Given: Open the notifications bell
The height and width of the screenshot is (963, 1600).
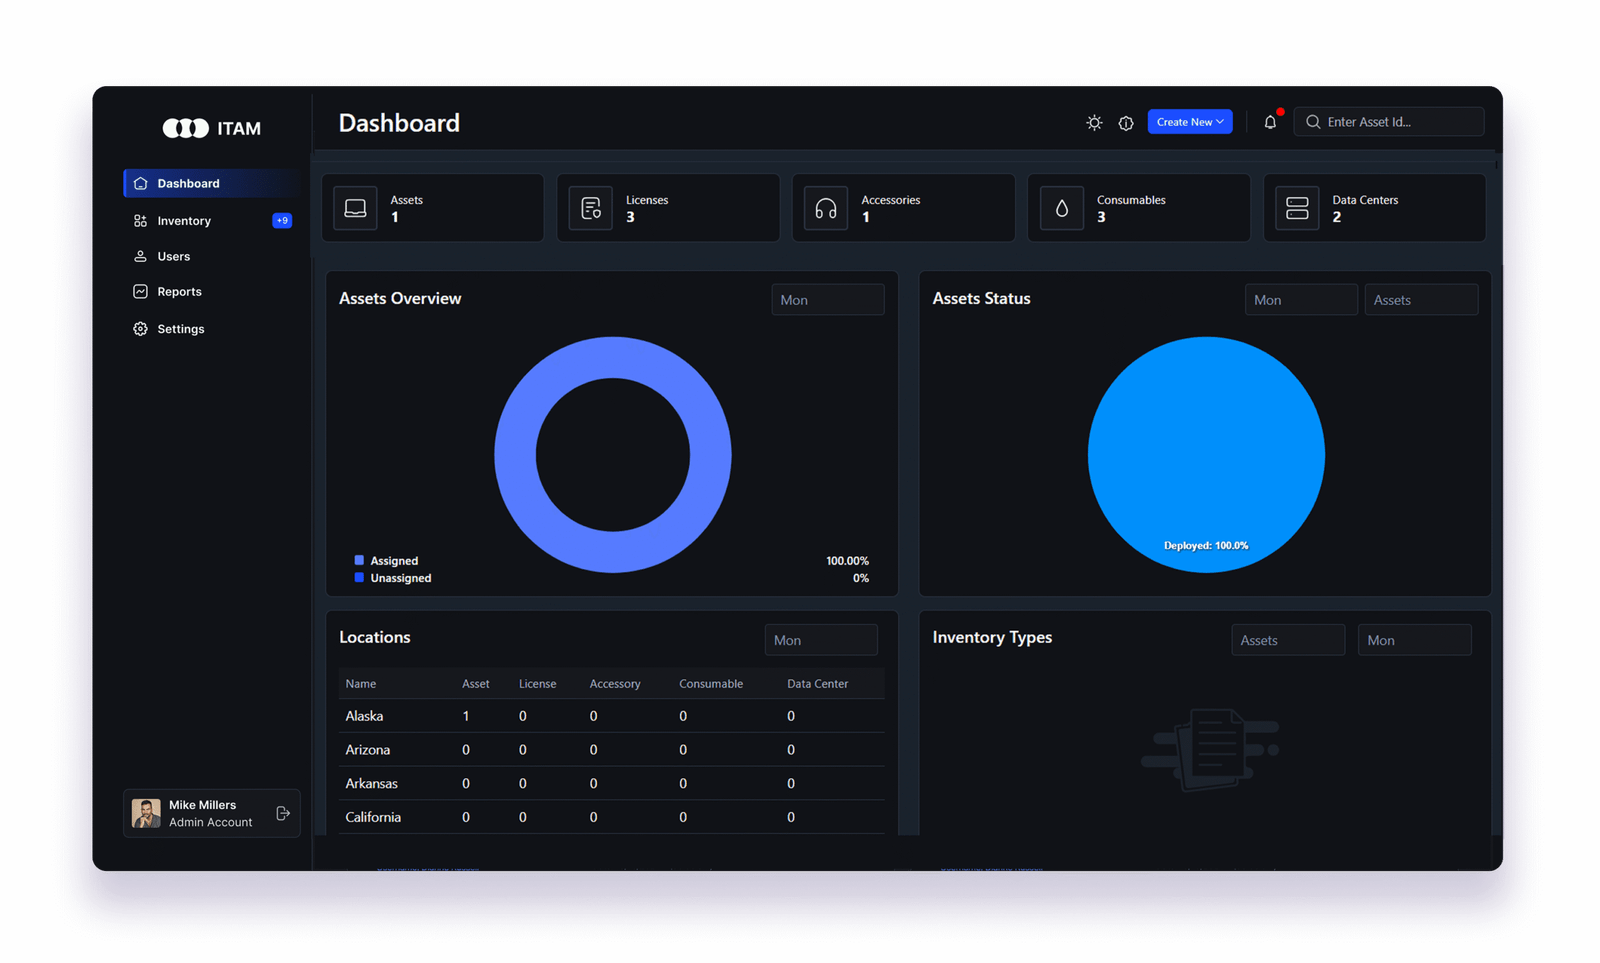Looking at the screenshot, I should (x=1270, y=122).
